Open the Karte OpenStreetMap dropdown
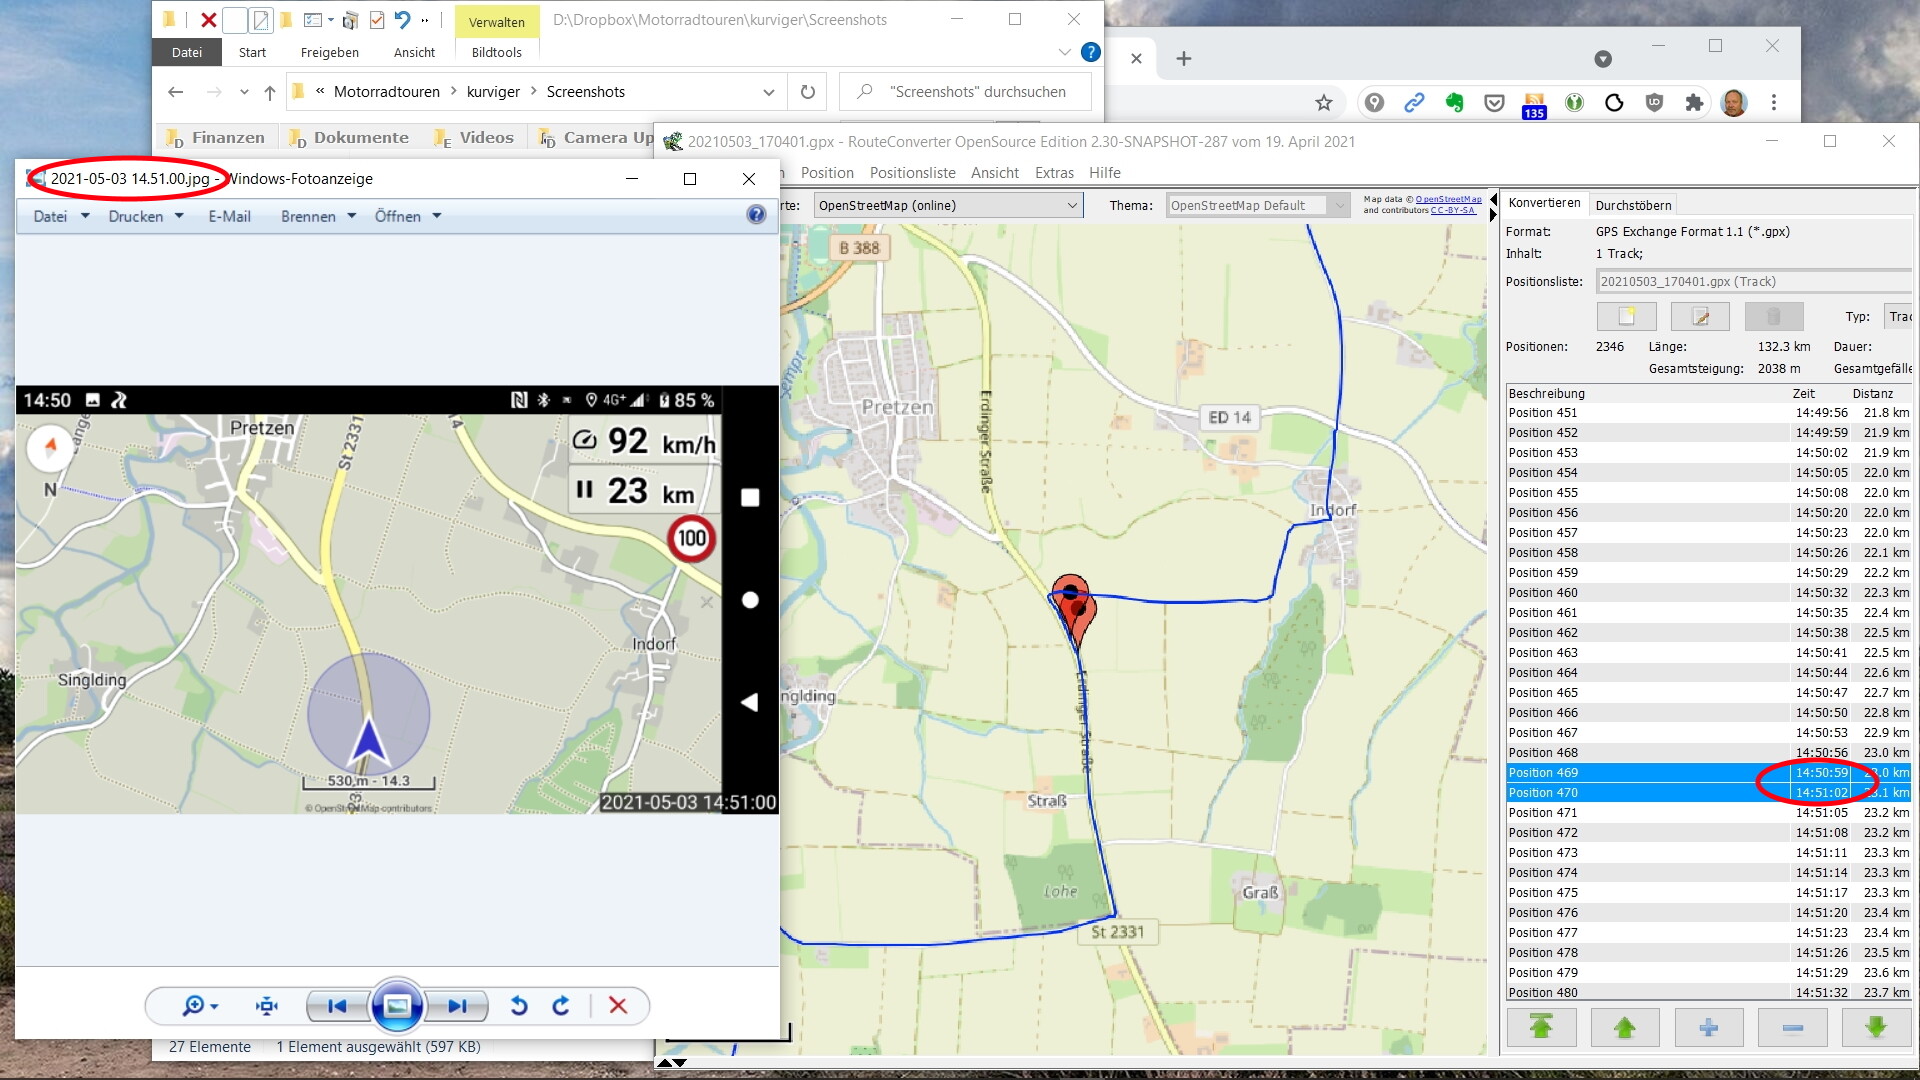 coord(948,205)
